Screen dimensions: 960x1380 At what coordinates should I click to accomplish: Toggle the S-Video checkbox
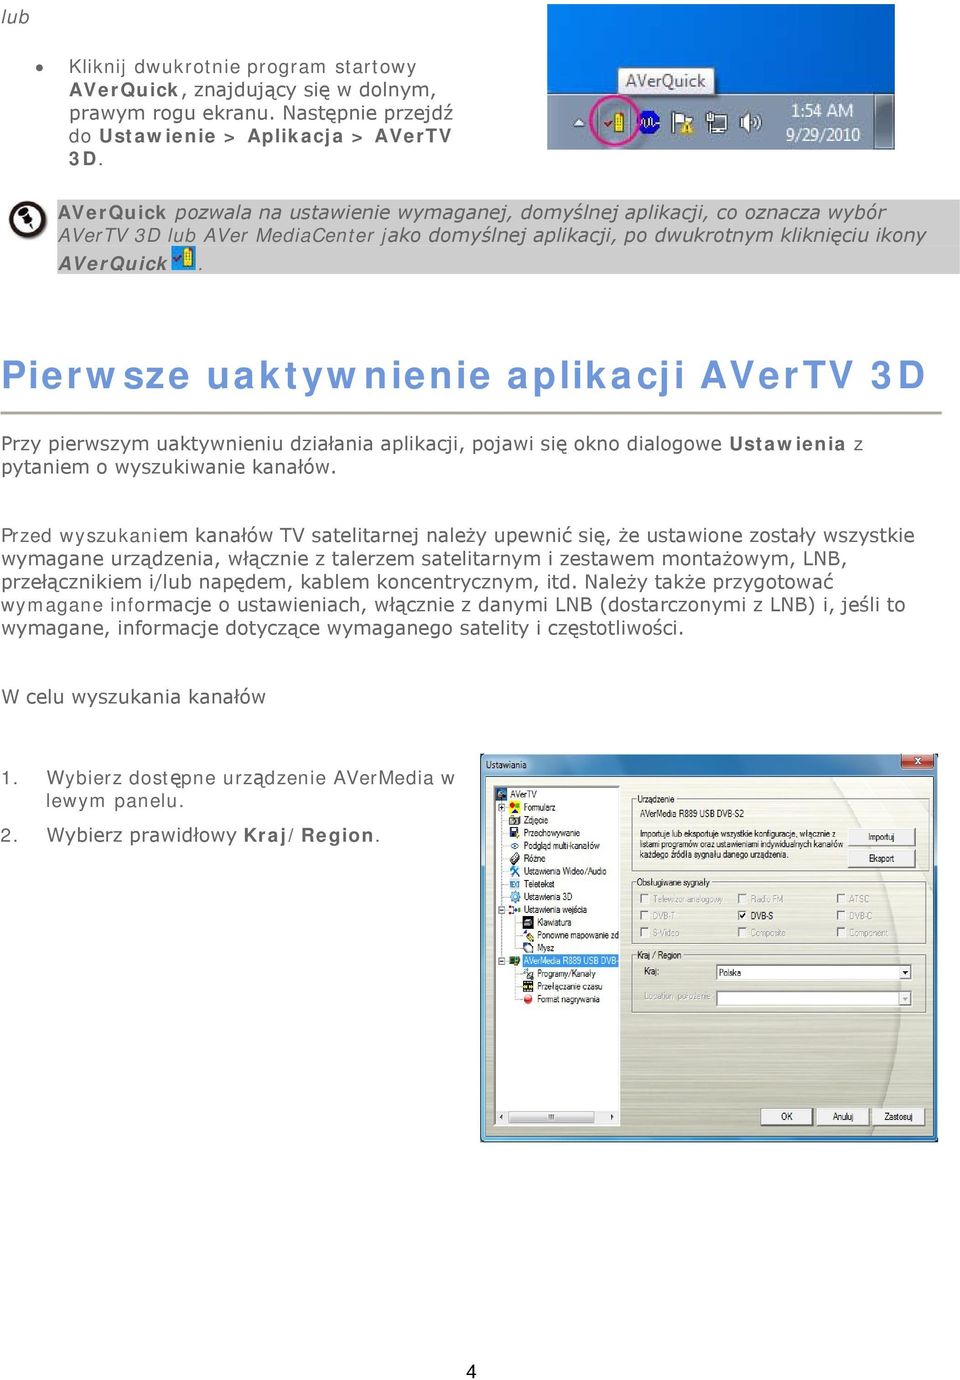(644, 932)
